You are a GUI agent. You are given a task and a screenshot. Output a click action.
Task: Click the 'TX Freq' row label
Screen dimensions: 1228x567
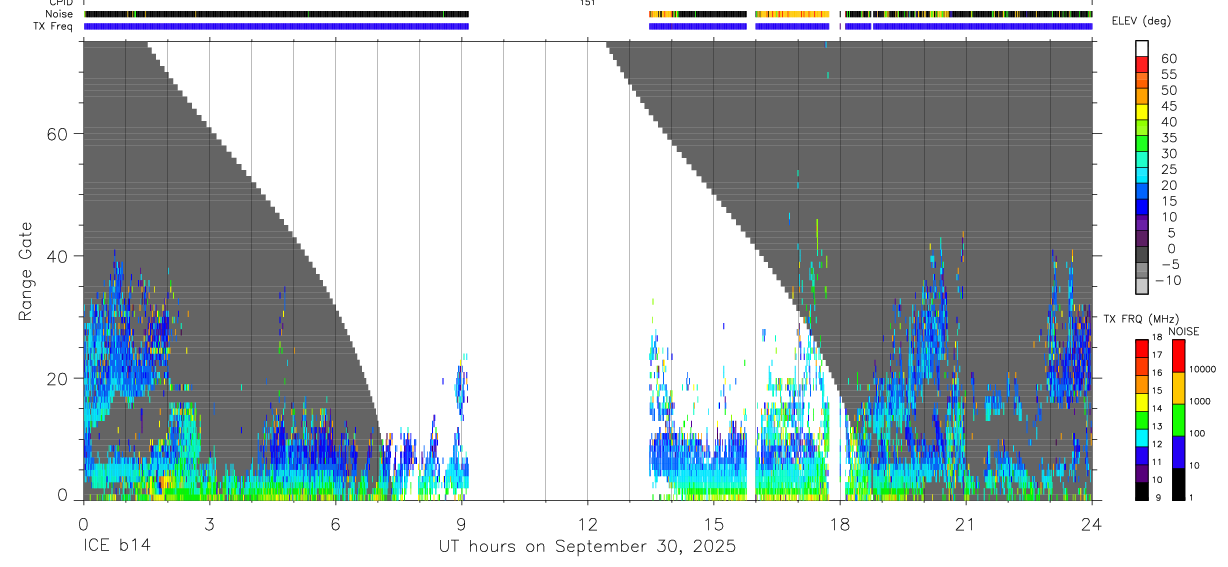tap(55, 26)
